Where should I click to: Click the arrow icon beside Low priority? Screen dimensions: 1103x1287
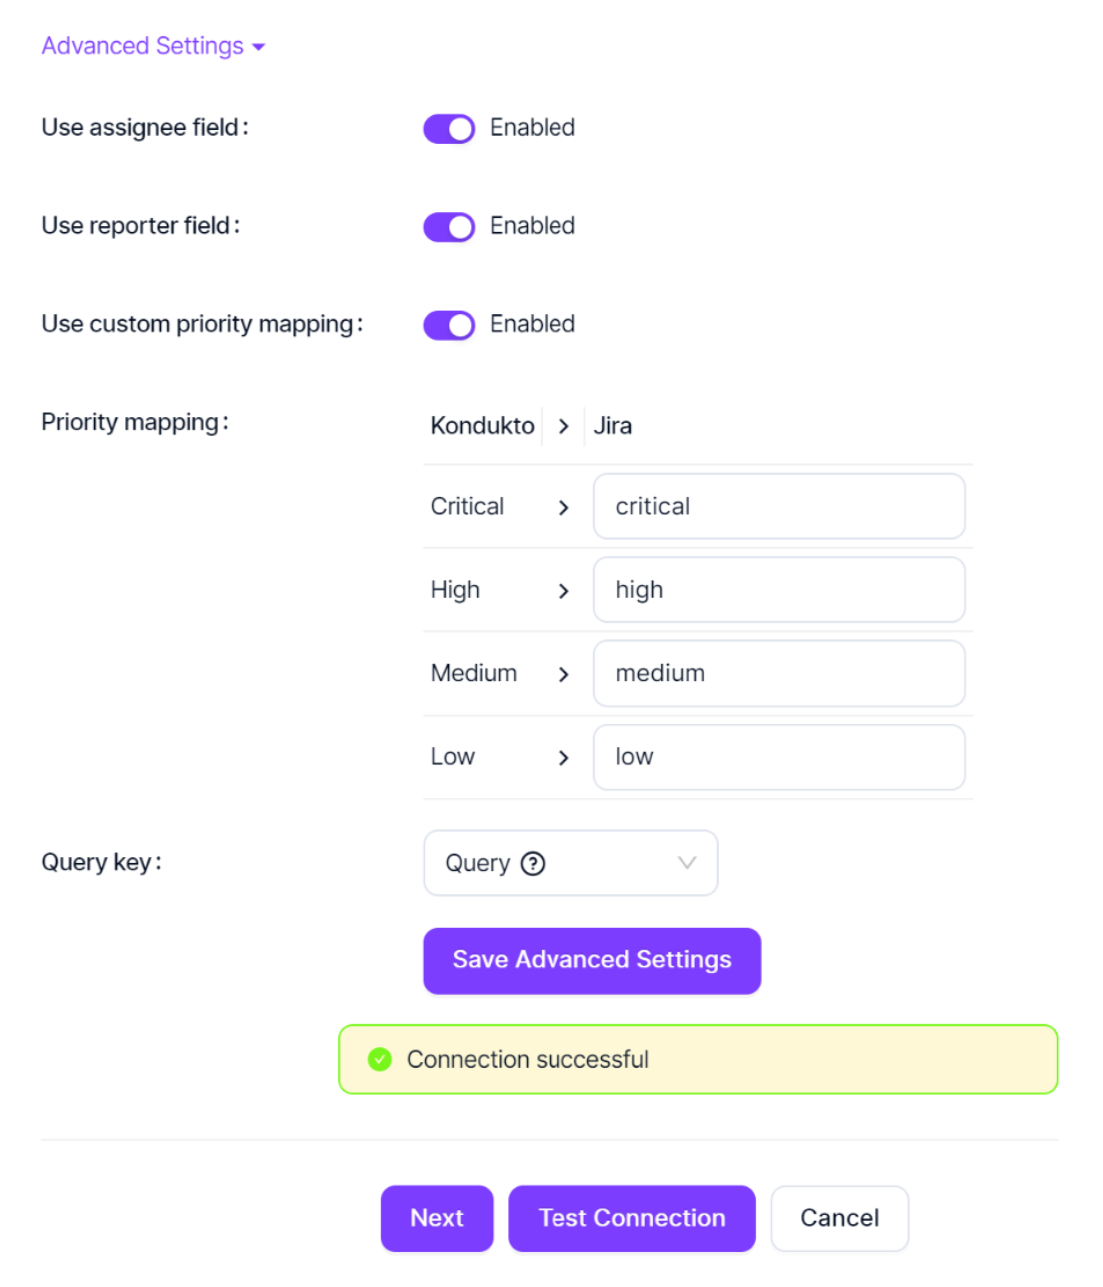point(563,758)
